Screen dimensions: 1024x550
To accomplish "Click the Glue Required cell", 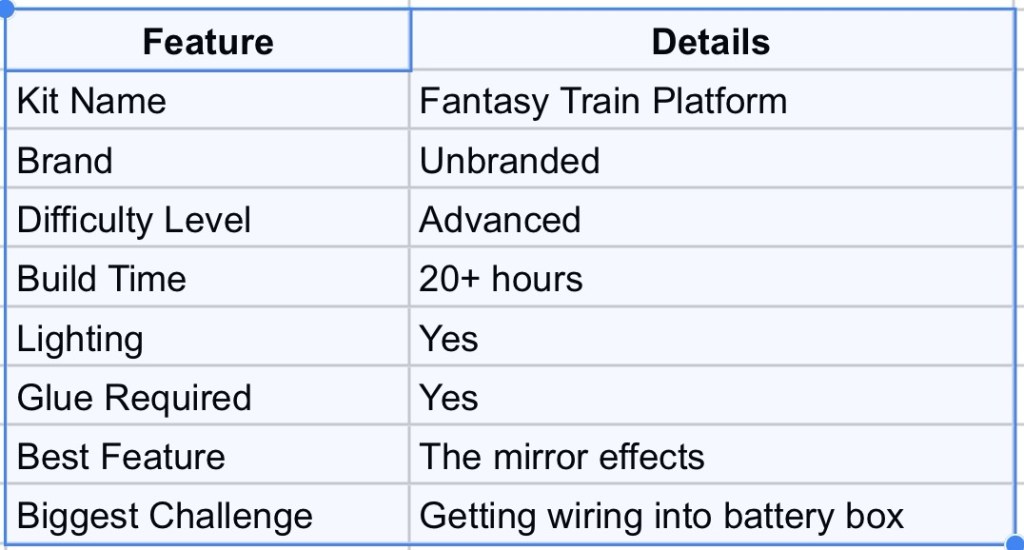I will [207, 398].
